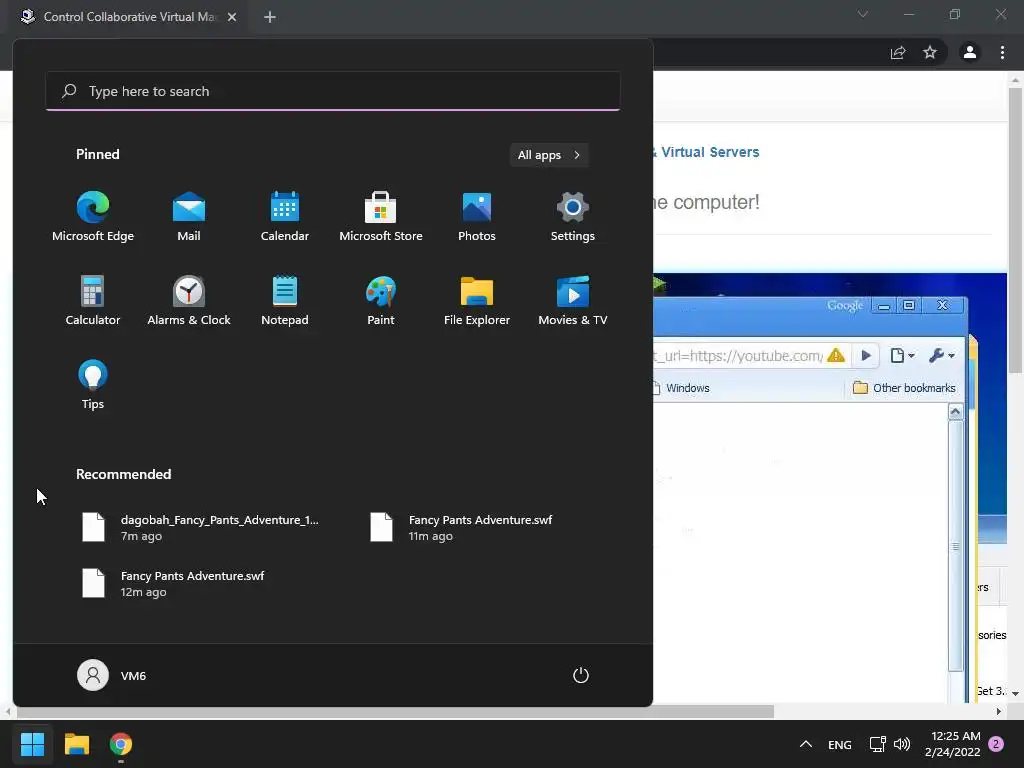Launch Notepad

(x=285, y=300)
